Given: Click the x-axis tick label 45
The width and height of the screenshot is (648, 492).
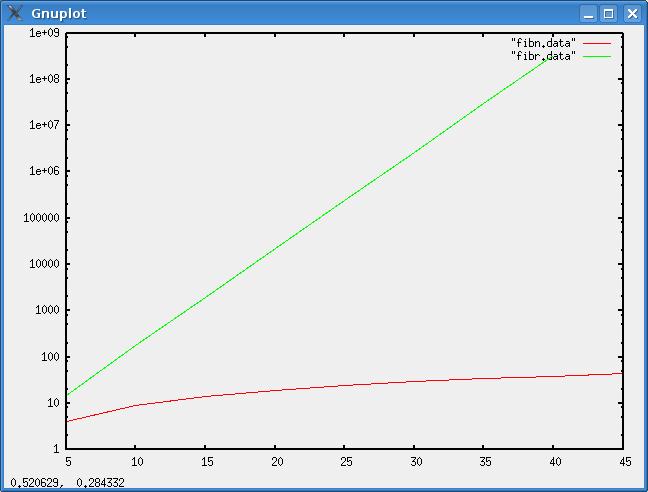Looking at the screenshot, I should click(625, 462).
